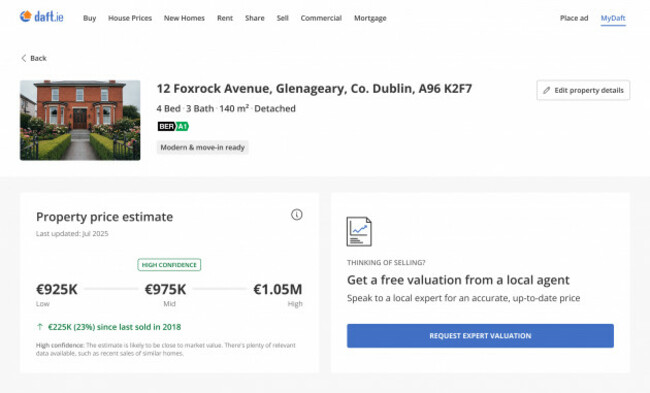The width and height of the screenshot is (650, 393).
Task: Click the pencil icon in Edit property details
Action: (x=546, y=90)
